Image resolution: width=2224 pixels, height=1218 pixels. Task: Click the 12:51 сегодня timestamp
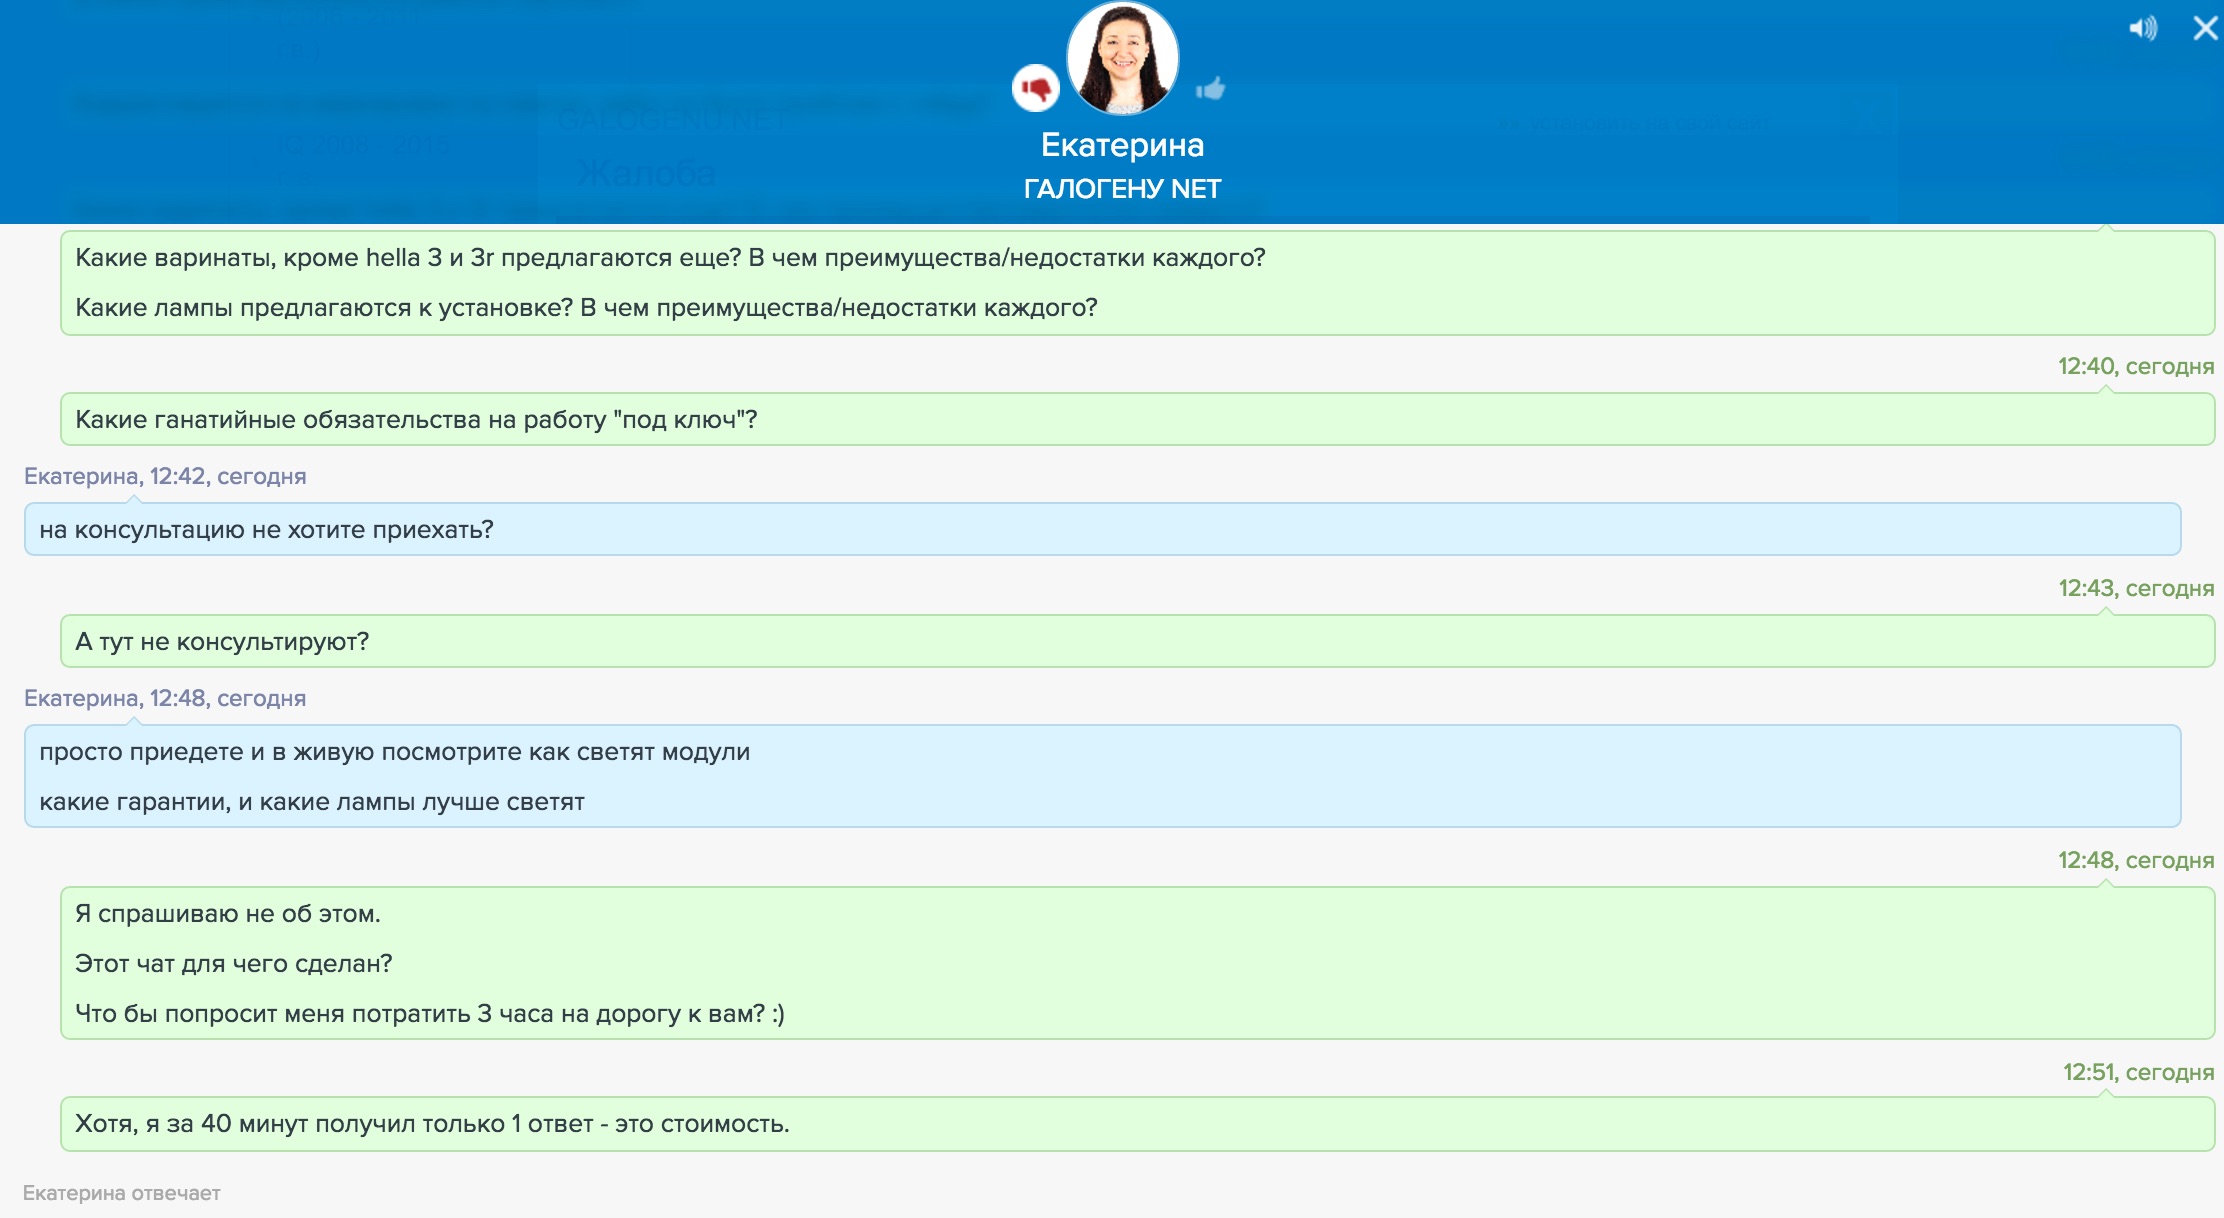tap(2138, 1073)
